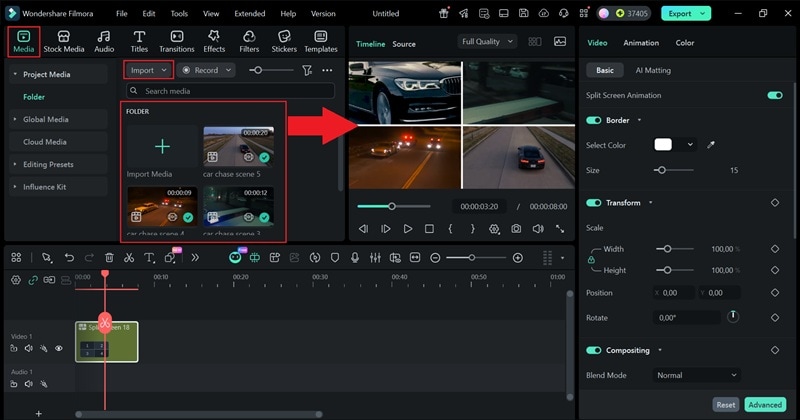800x420 pixels.
Task: Click the Import Media plus tile
Action: point(162,146)
